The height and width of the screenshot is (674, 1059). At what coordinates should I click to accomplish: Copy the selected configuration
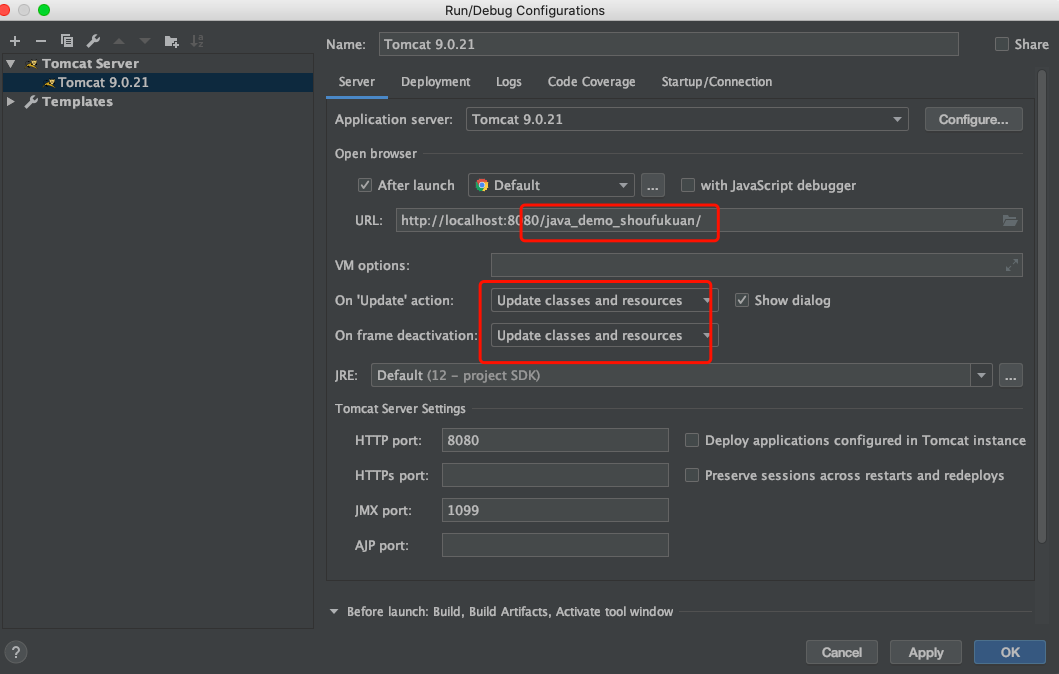tap(67, 41)
